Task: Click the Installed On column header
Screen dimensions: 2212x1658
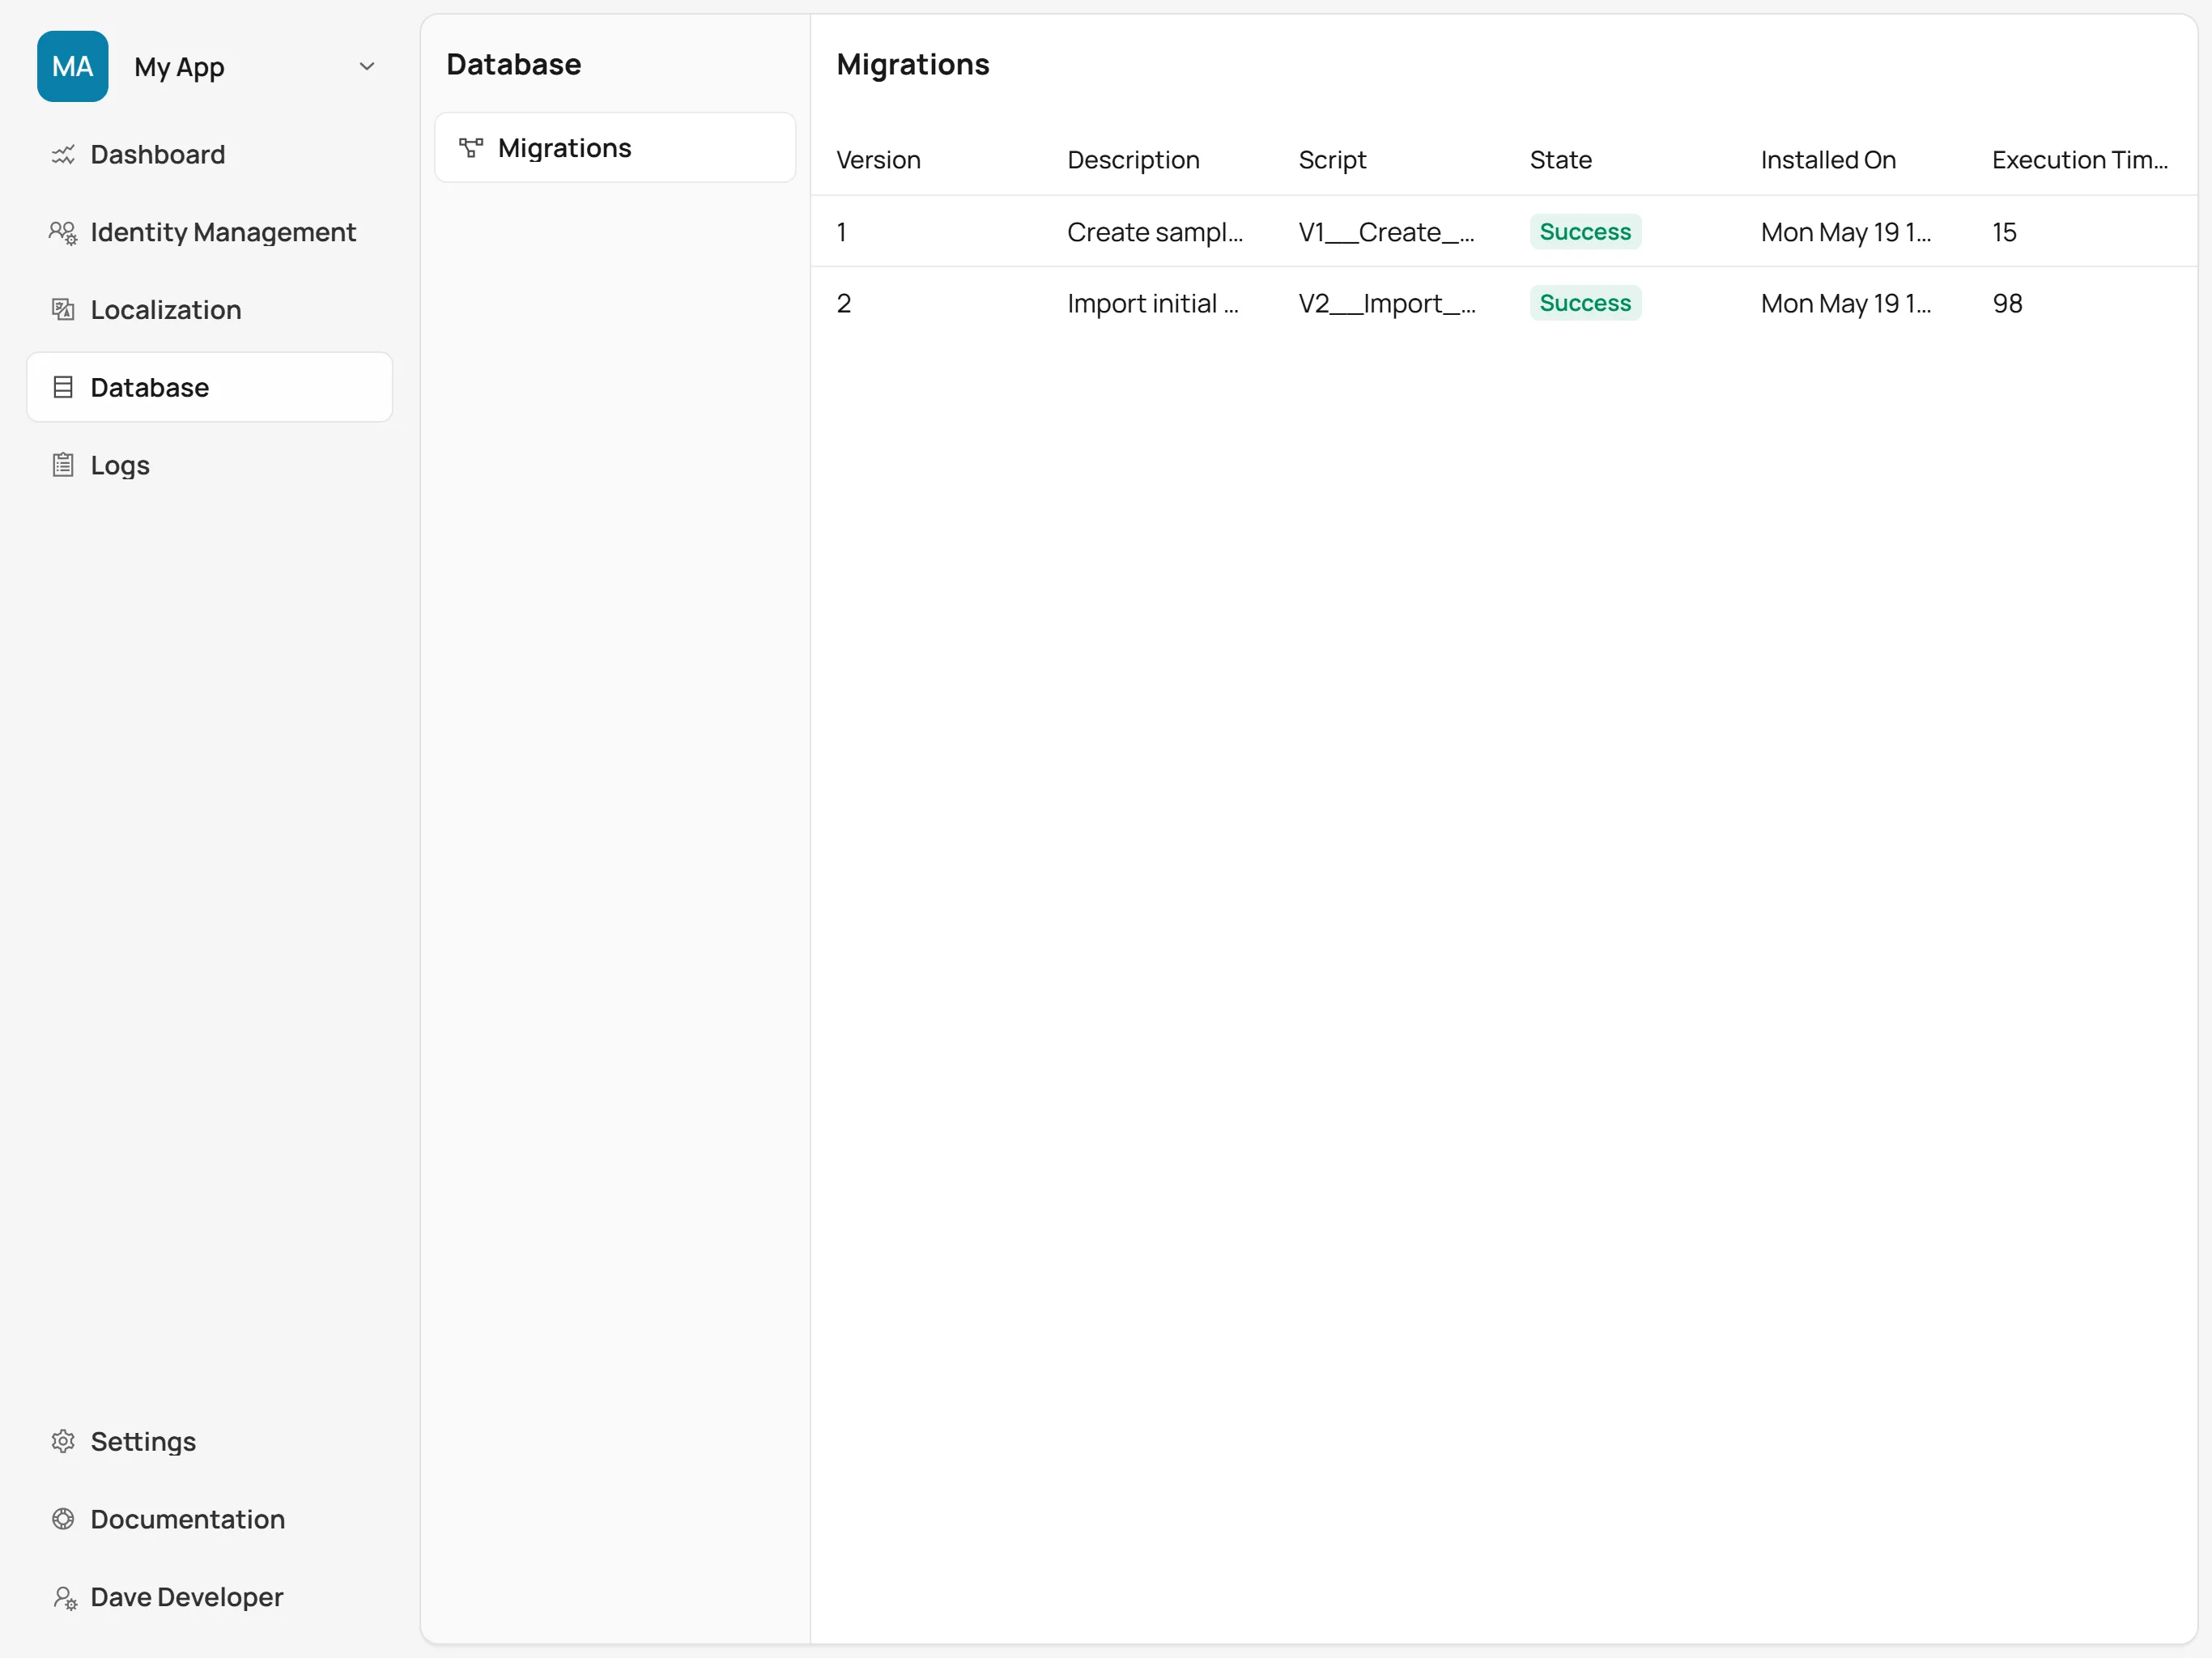Action: tap(1827, 160)
